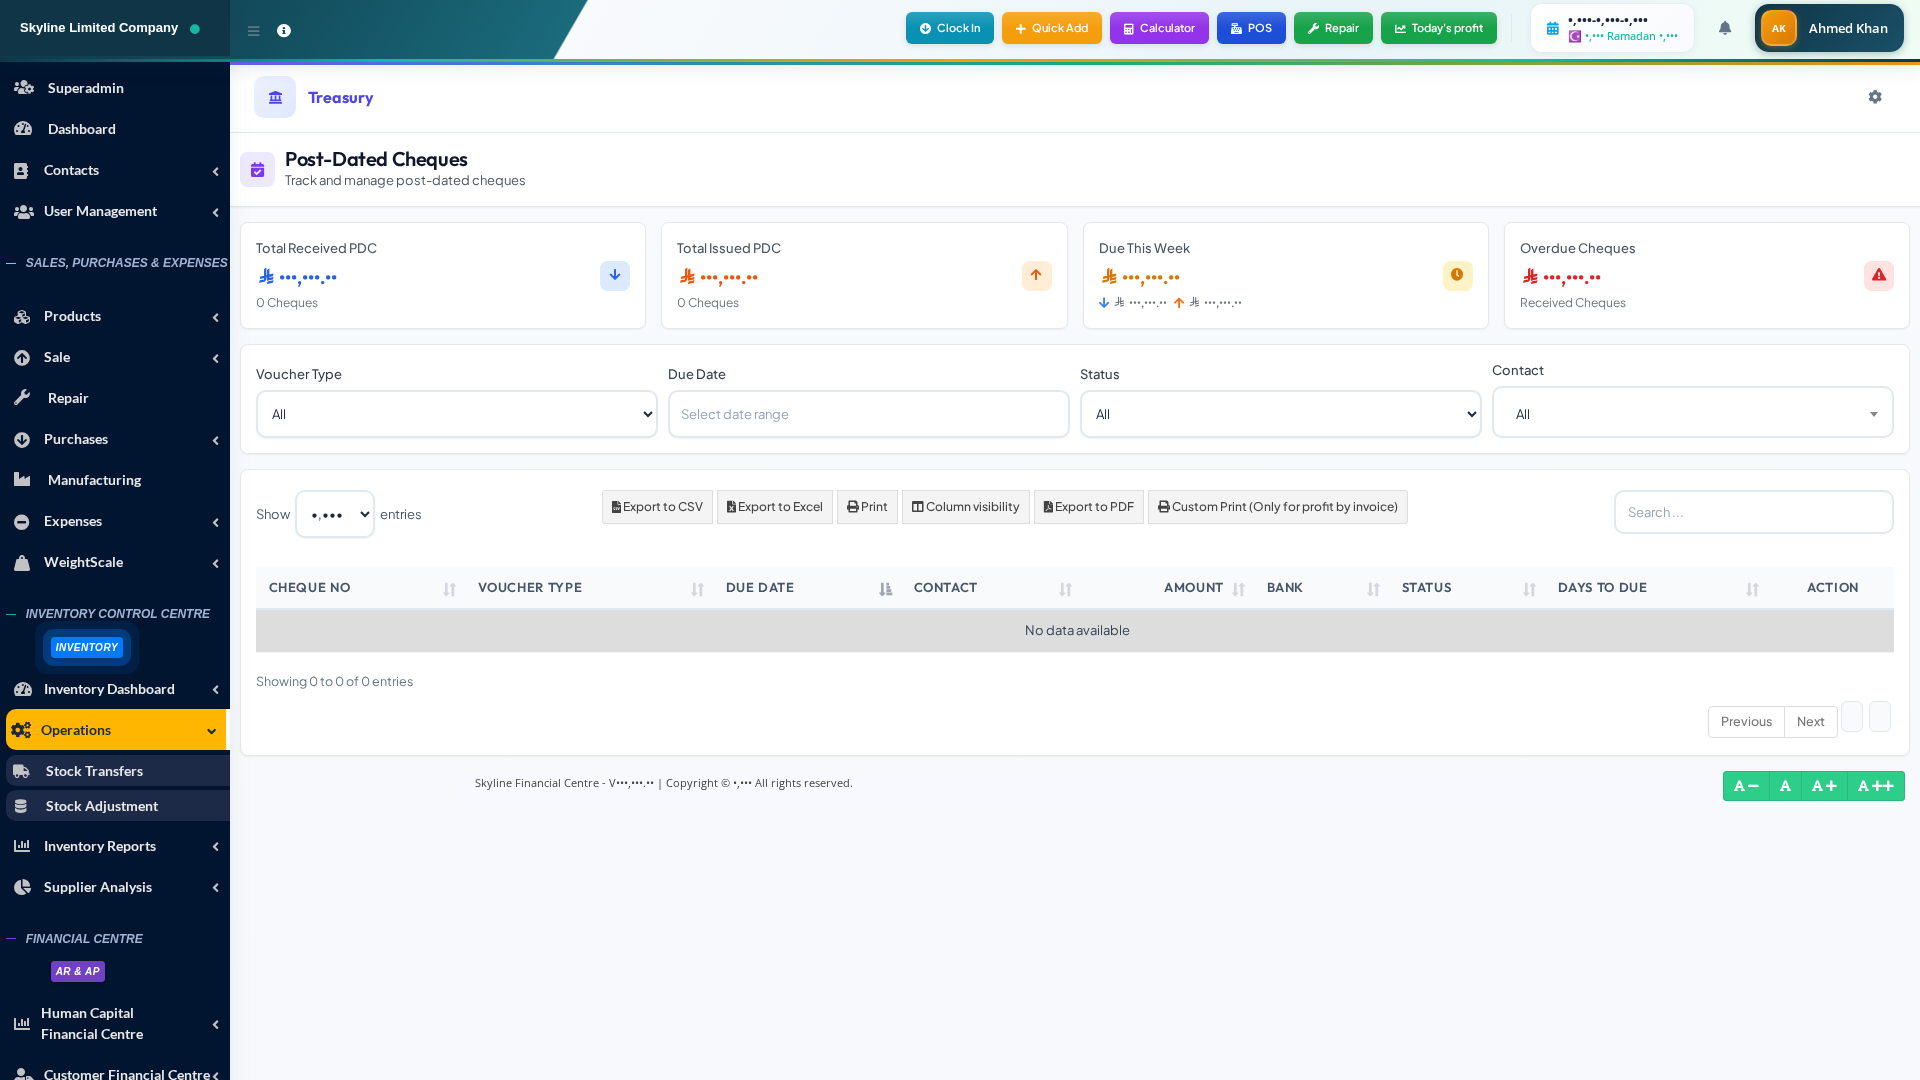Open the Stock Transfers page
The width and height of the screenshot is (1920, 1080).
(93, 771)
